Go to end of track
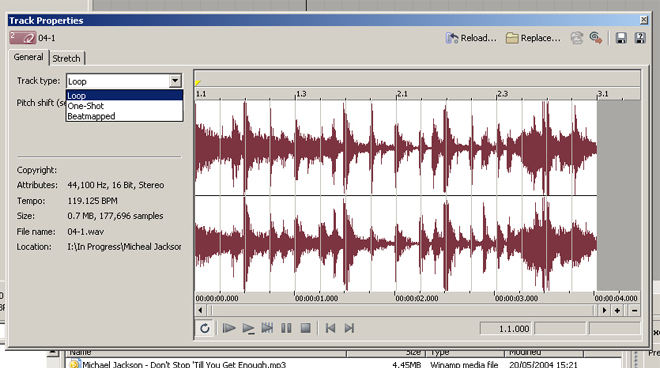Viewport: 660px width, 368px height. 349,328
